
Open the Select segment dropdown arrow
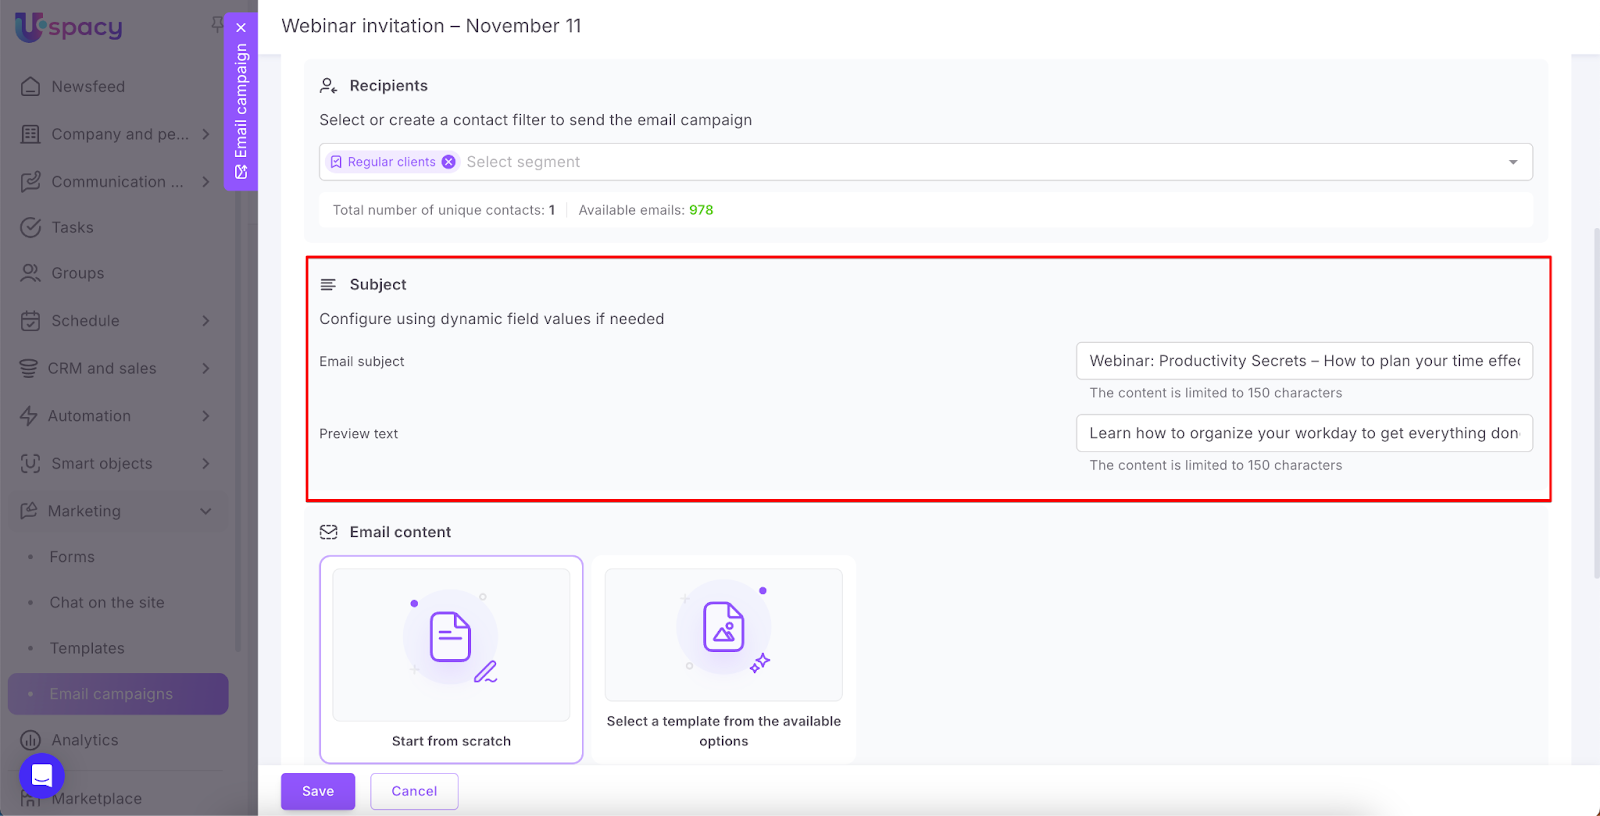[1512, 162]
